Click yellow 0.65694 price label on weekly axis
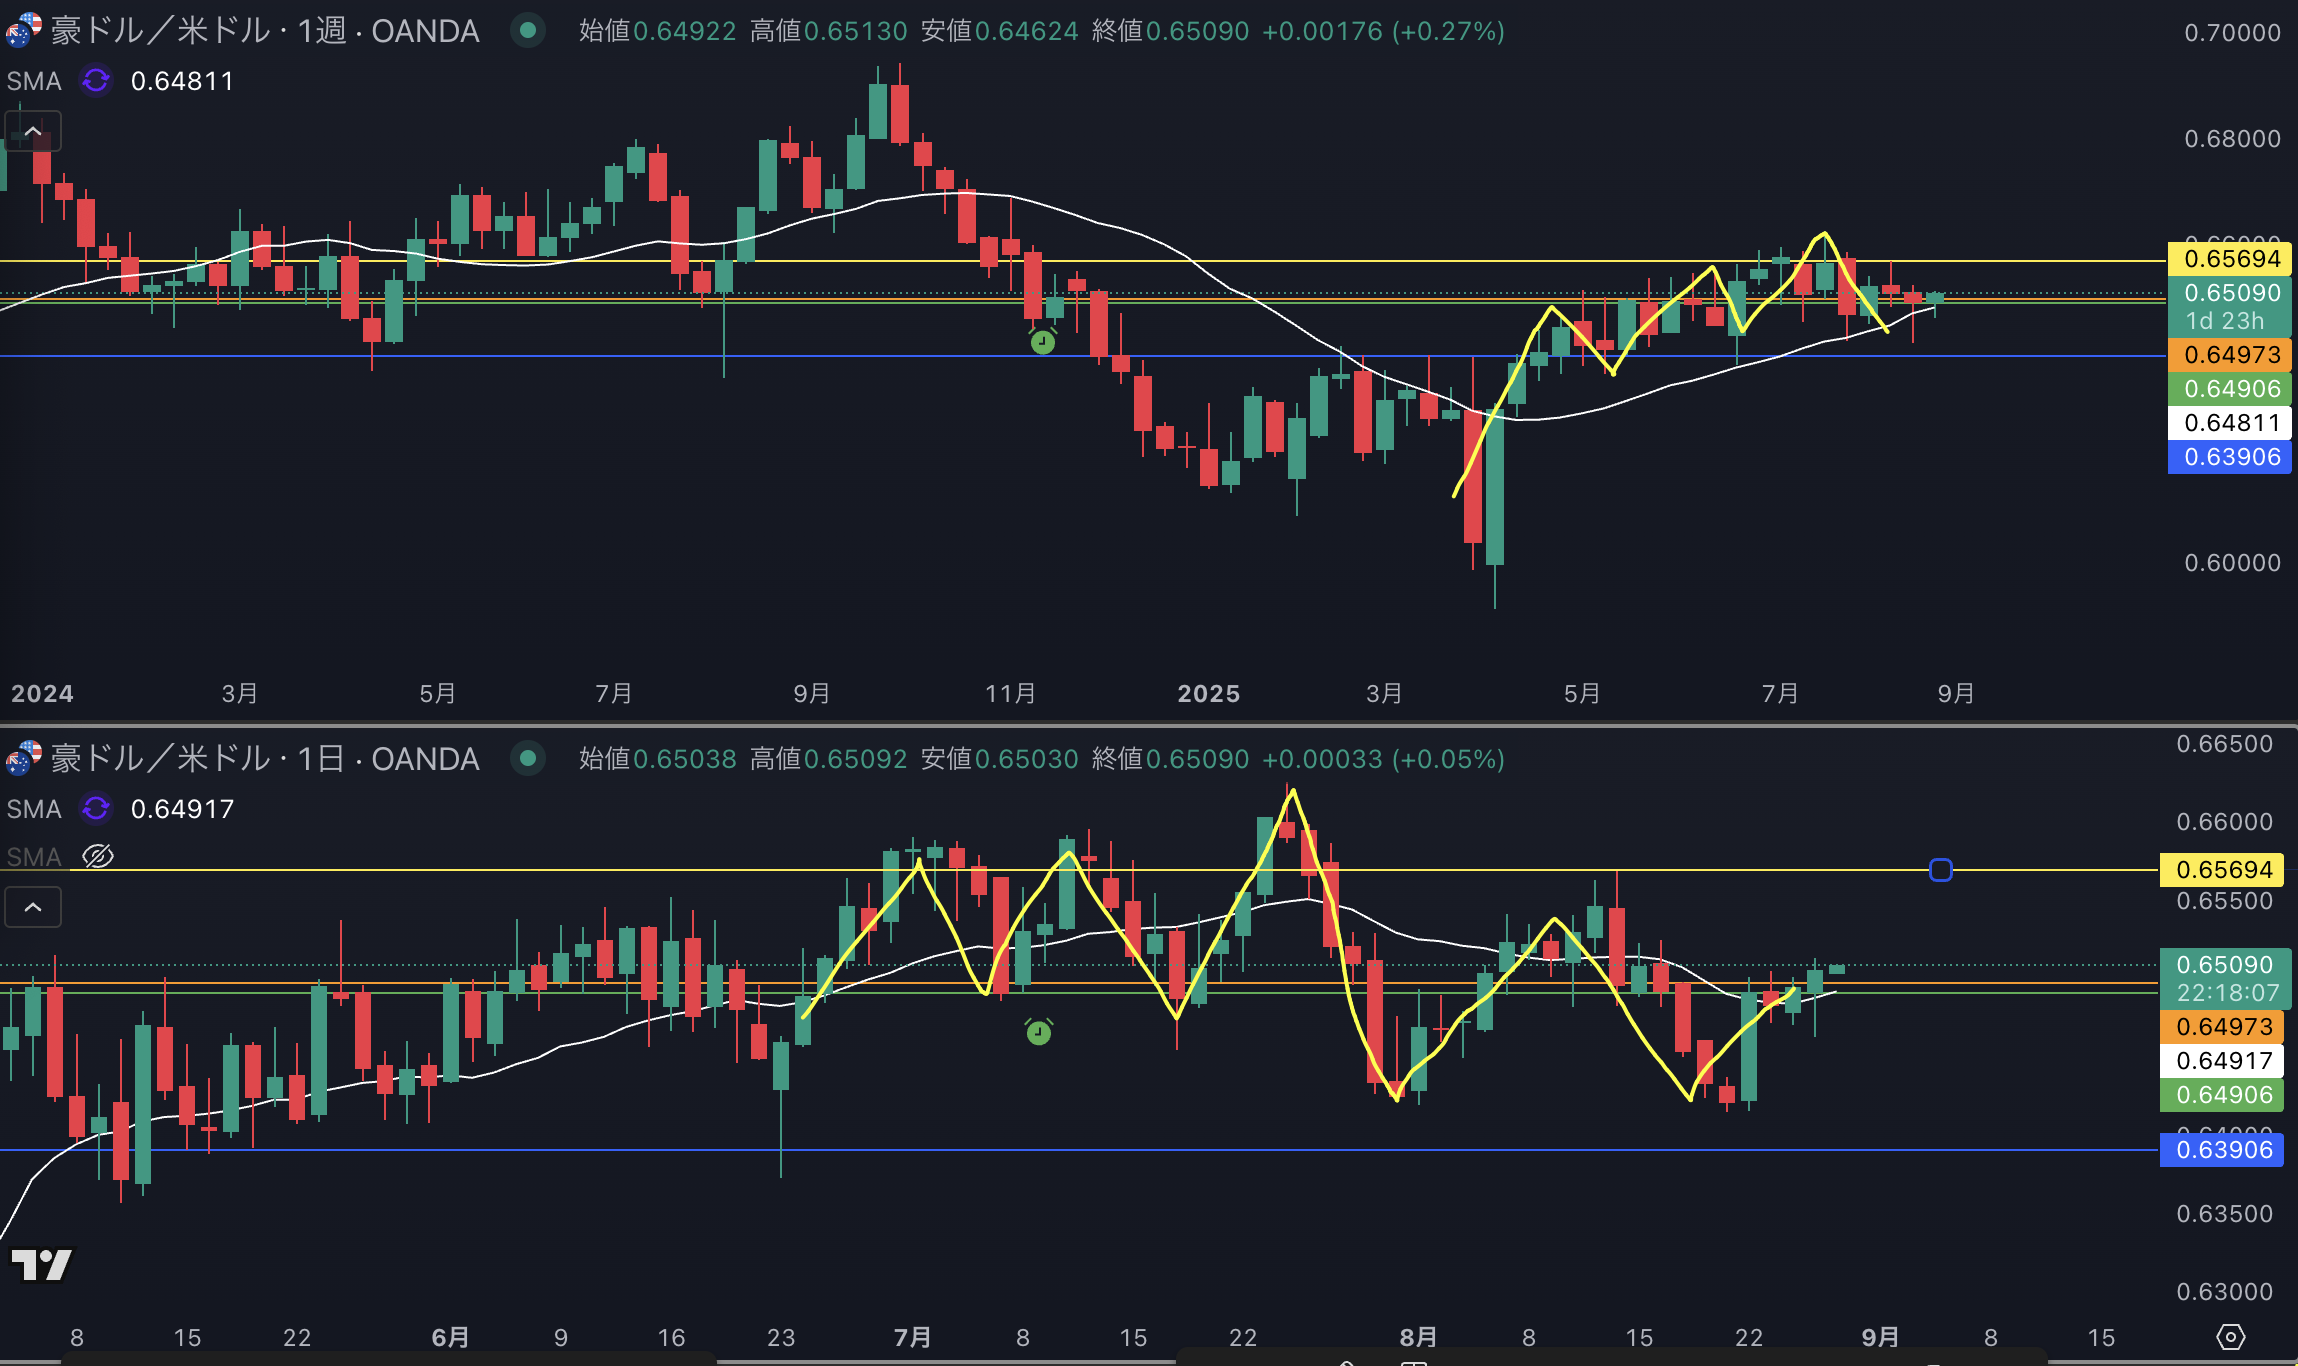Image resolution: width=2298 pixels, height=1366 pixels. click(x=2229, y=259)
